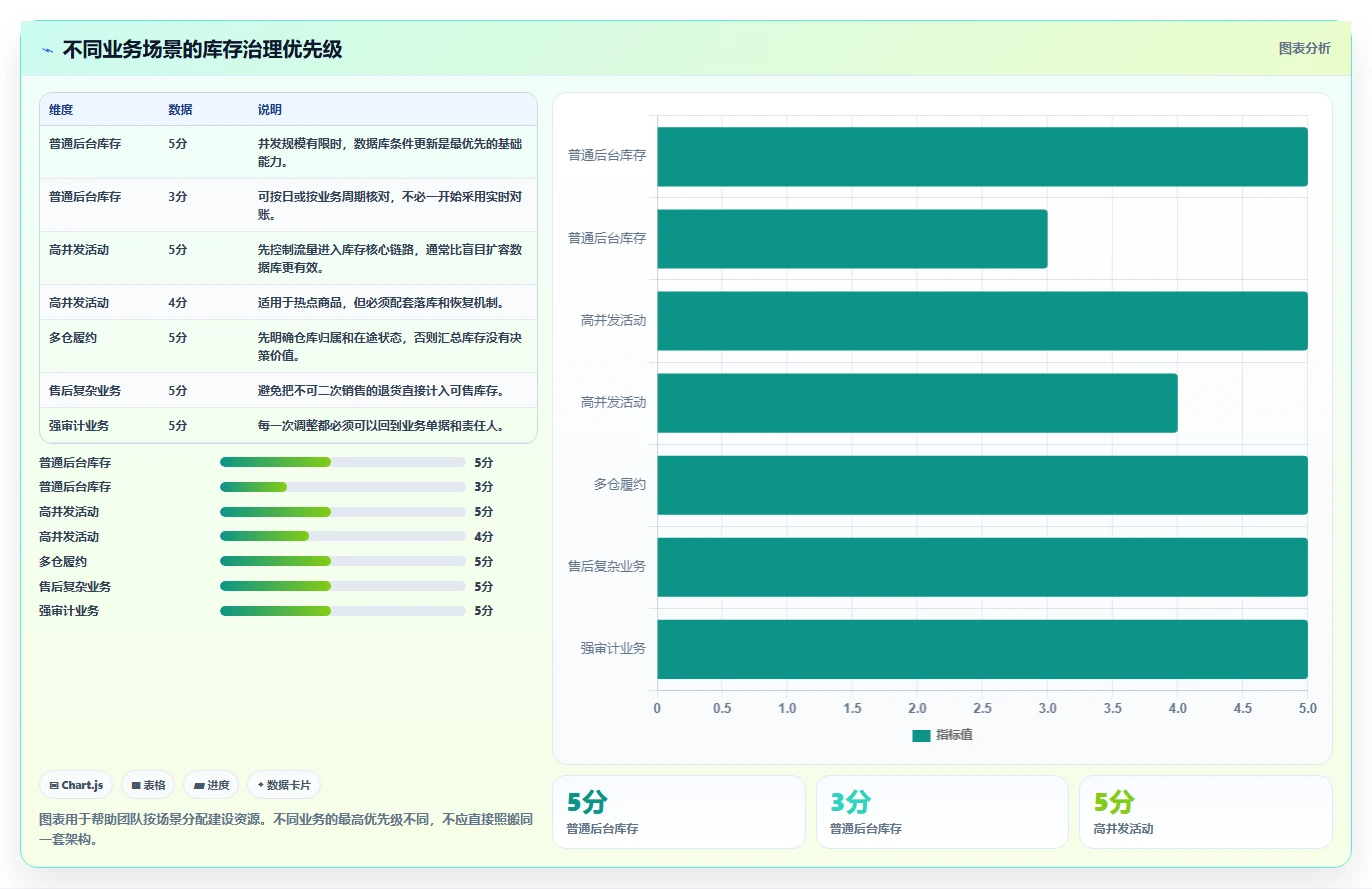This screenshot has width=1372, height=889.
Task: Click the table description starting 先控制流量进入库存核心链路
Action: [391, 259]
